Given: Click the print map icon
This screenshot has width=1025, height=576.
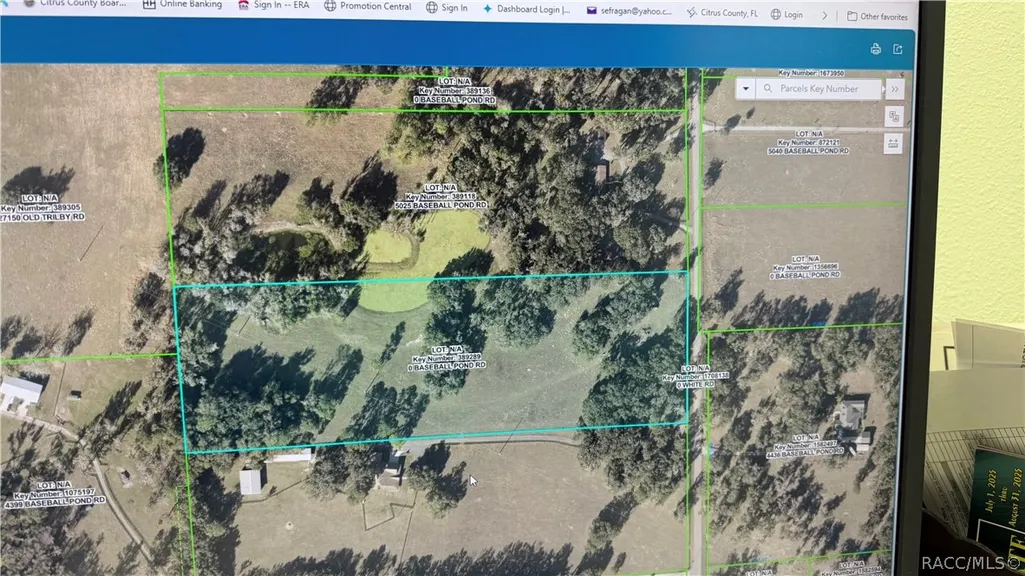Looking at the screenshot, I should click(x=875, y=49).
